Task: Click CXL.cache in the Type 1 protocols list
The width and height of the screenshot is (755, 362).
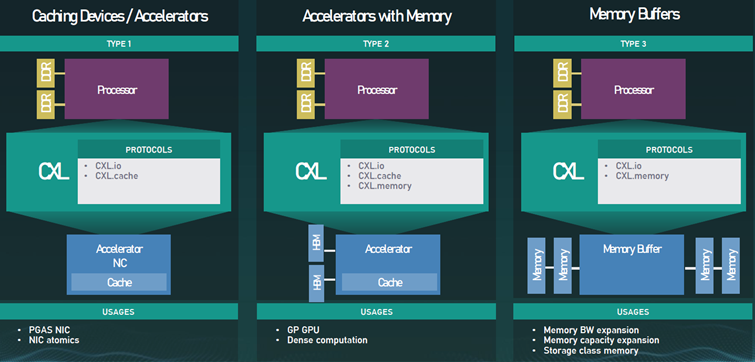Action: pyautogui.click(x=116, y=176)
